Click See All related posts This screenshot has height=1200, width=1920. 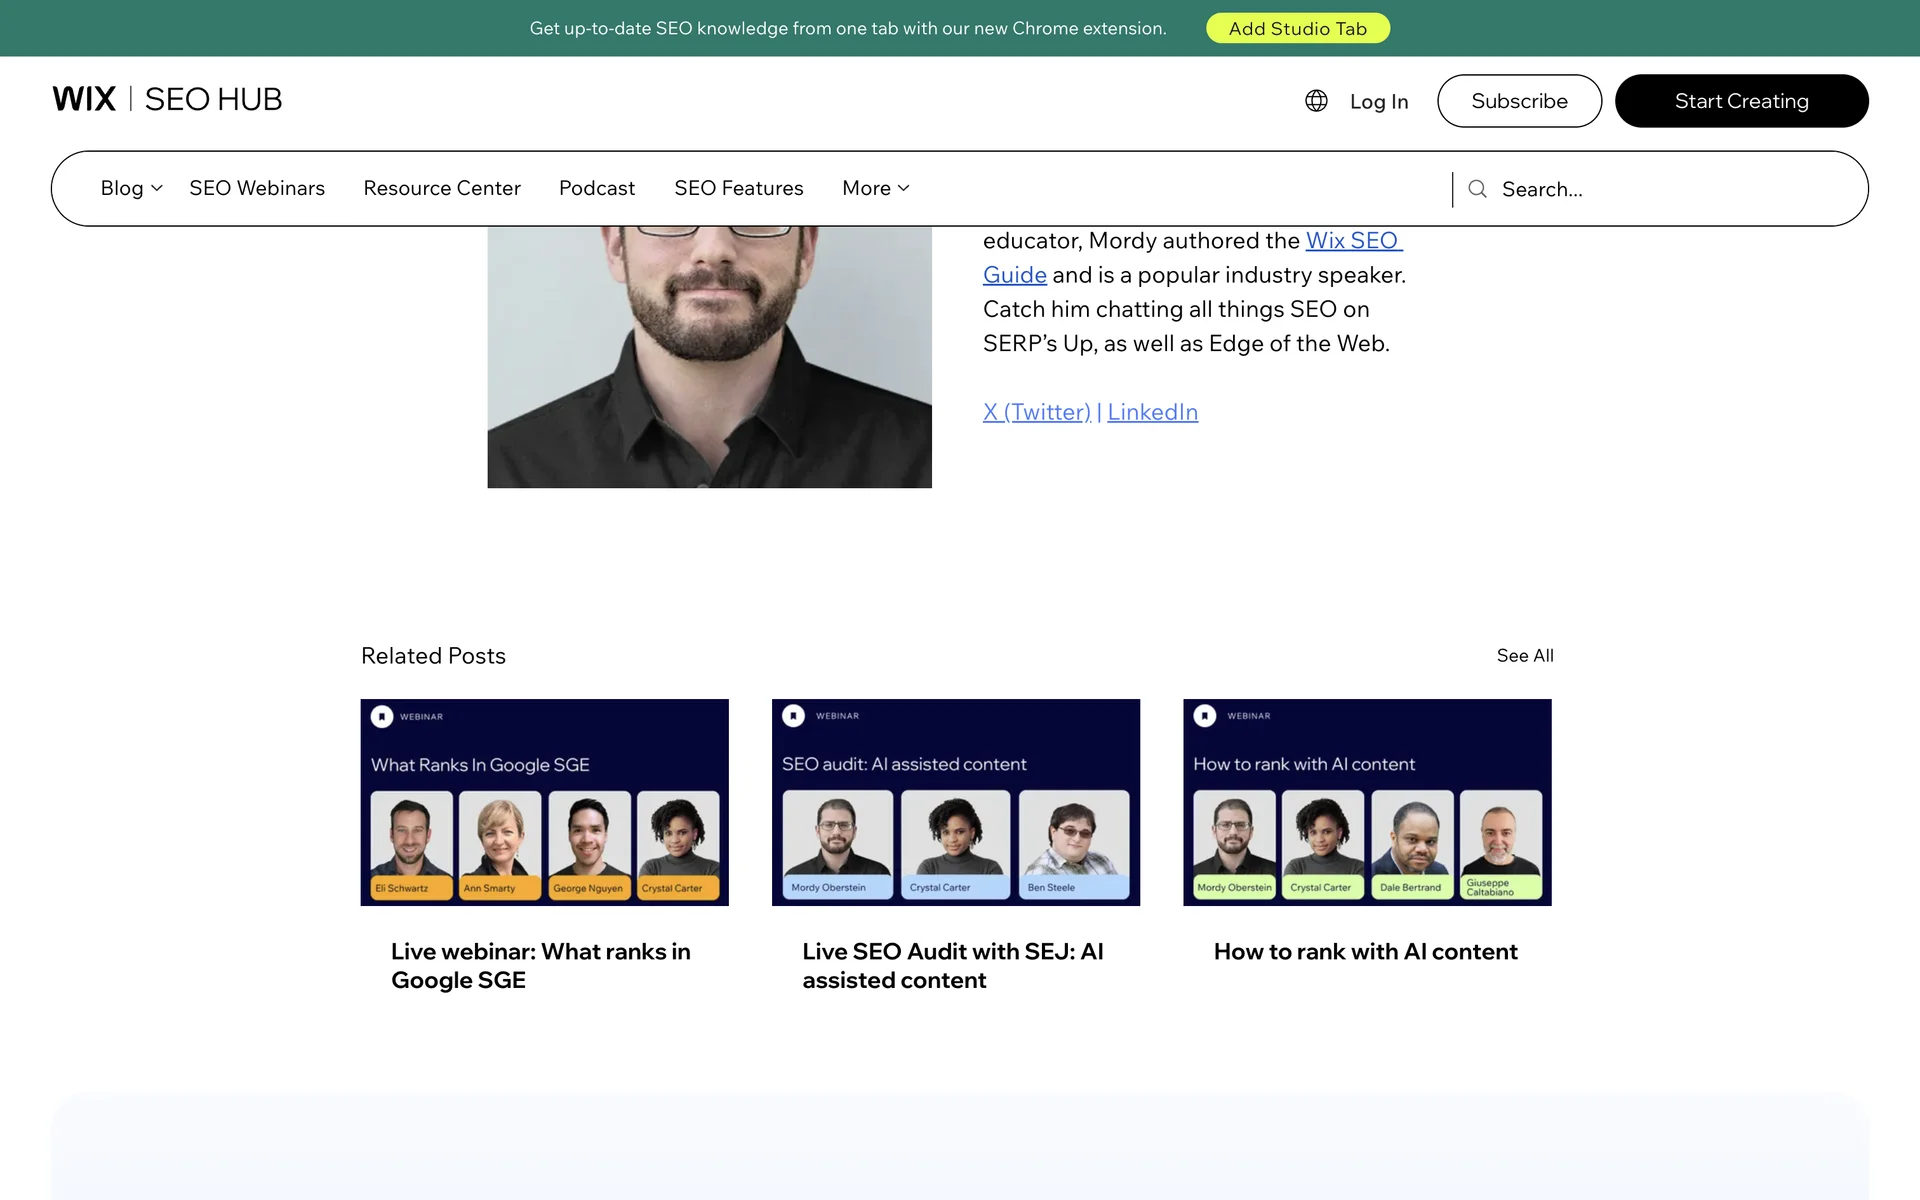coord(1524,656)
